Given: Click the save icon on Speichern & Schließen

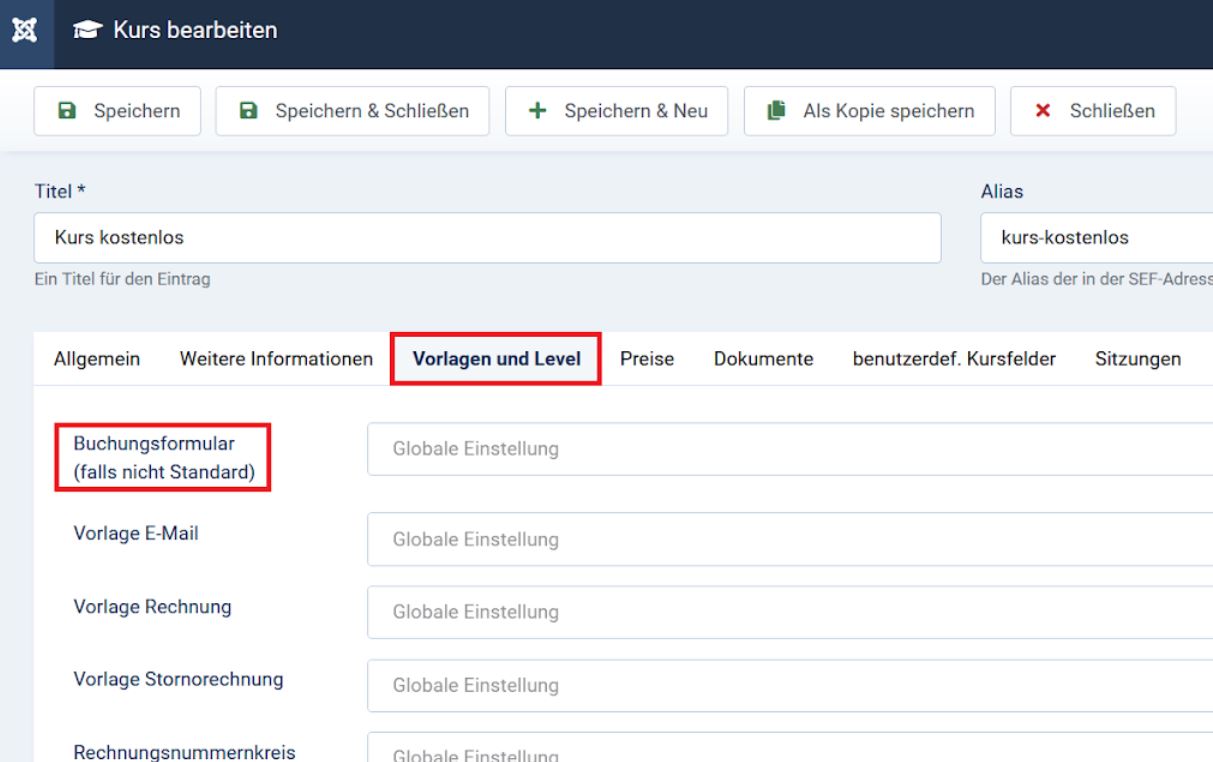Looking at the screenshot, I should click(250, 111).
